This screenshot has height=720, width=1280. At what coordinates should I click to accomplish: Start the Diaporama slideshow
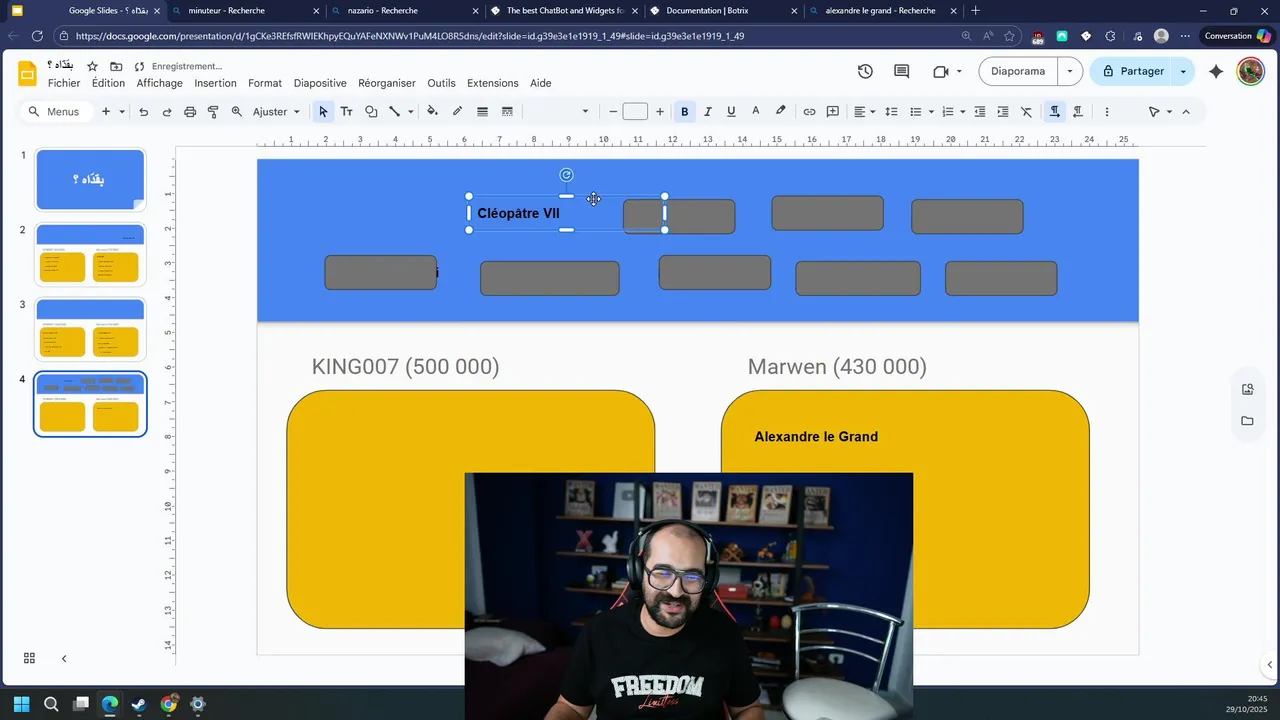(x=1018, y=71)
